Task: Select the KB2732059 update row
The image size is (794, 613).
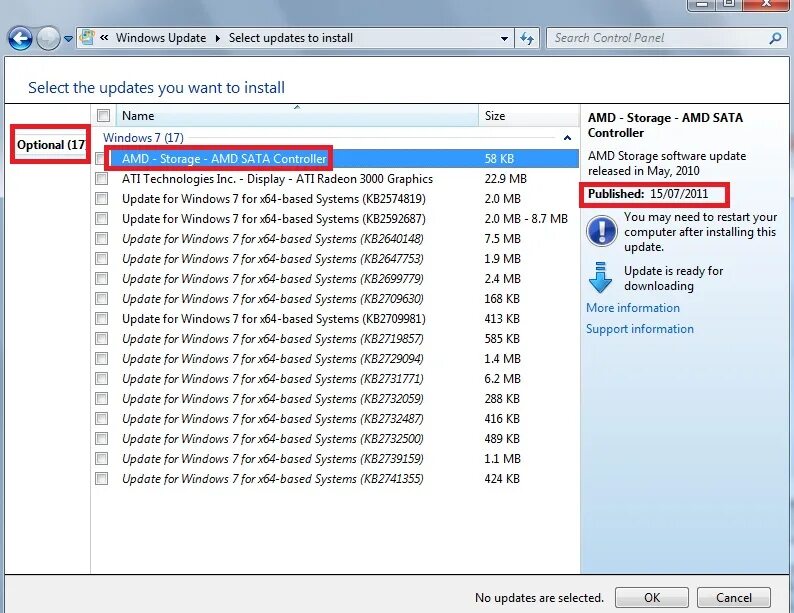Action: click(336, 399)
